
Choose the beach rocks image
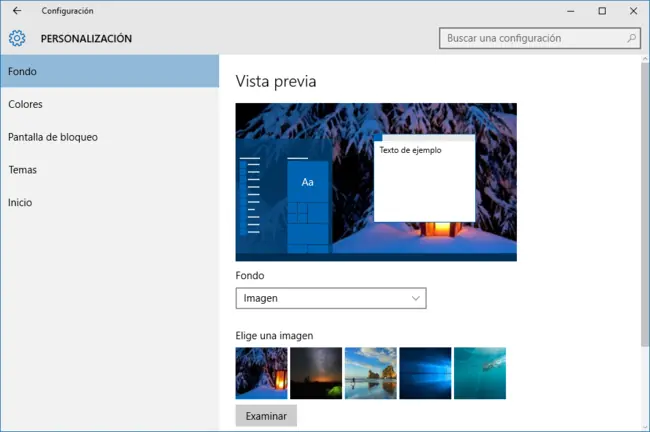(x=371, y=373)
